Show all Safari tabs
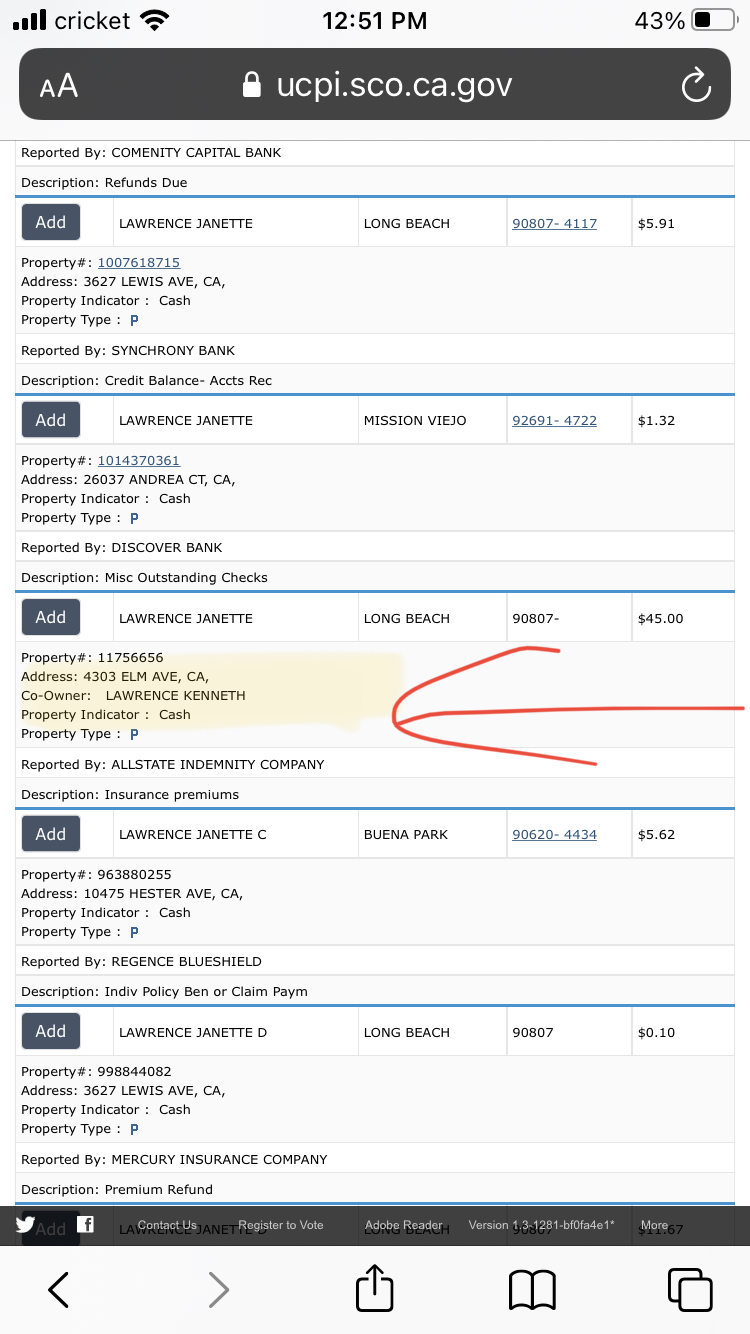Image resolution: width=750 pixels, height=1334 pixels. coord(690,1289)
